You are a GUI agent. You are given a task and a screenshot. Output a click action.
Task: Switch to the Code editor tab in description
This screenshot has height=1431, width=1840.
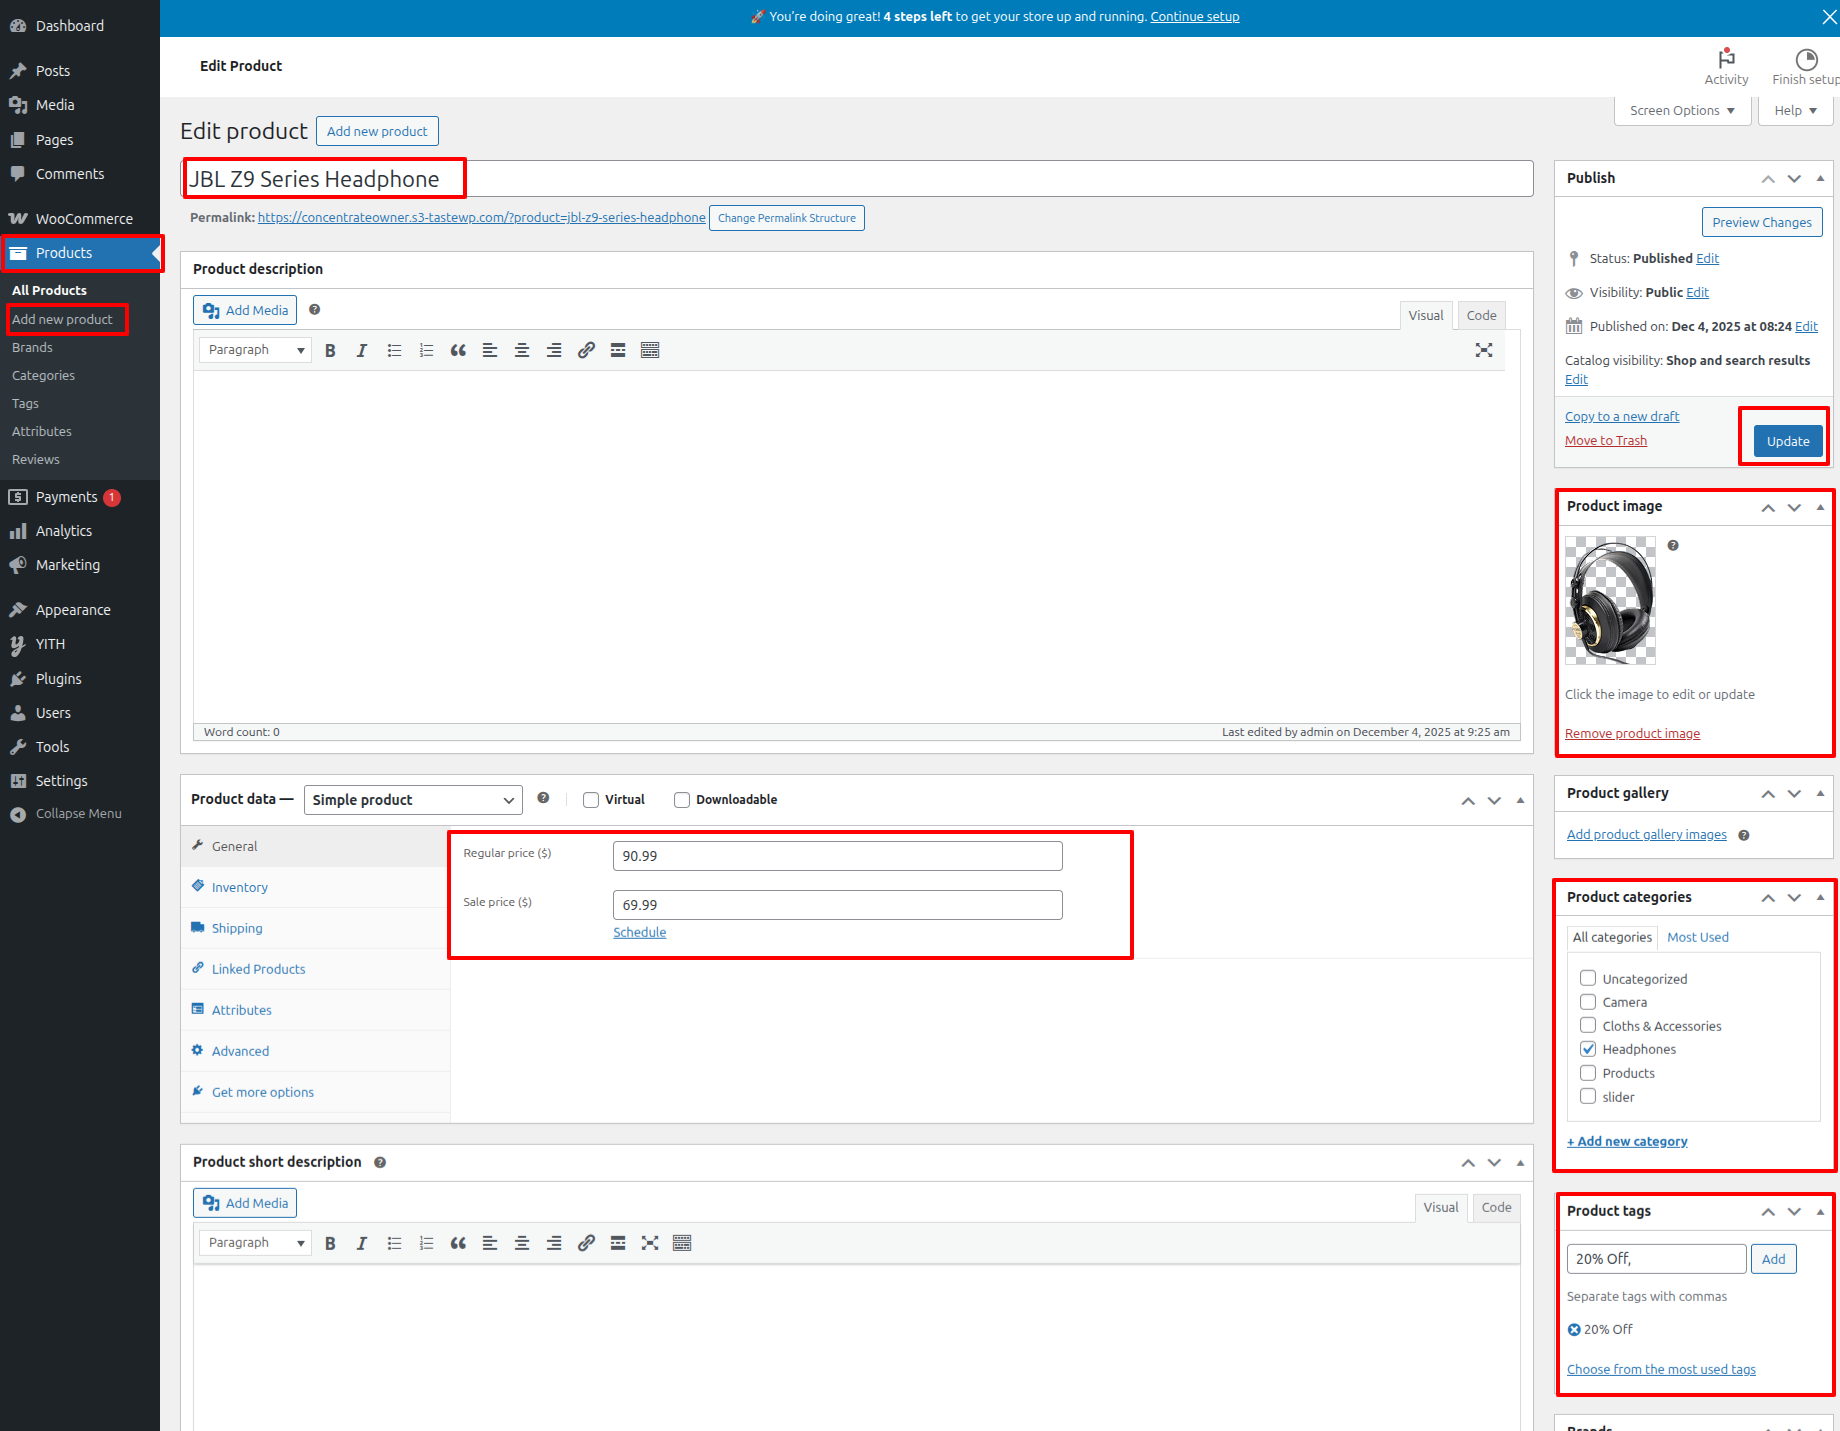tap(1481, 315)
